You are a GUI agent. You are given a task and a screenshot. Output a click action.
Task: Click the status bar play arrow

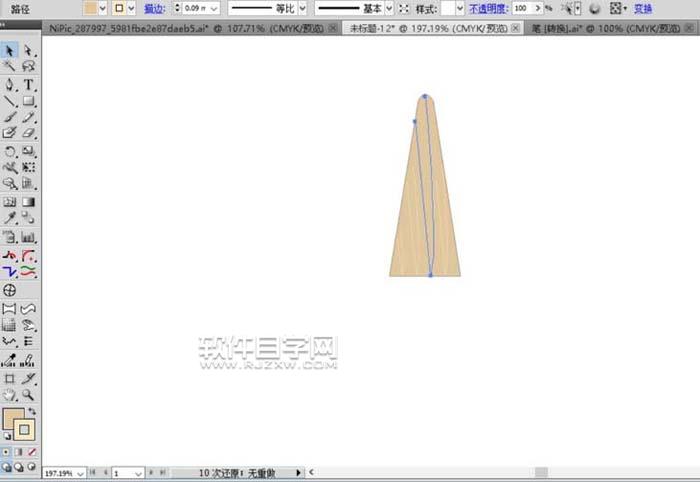298,473
